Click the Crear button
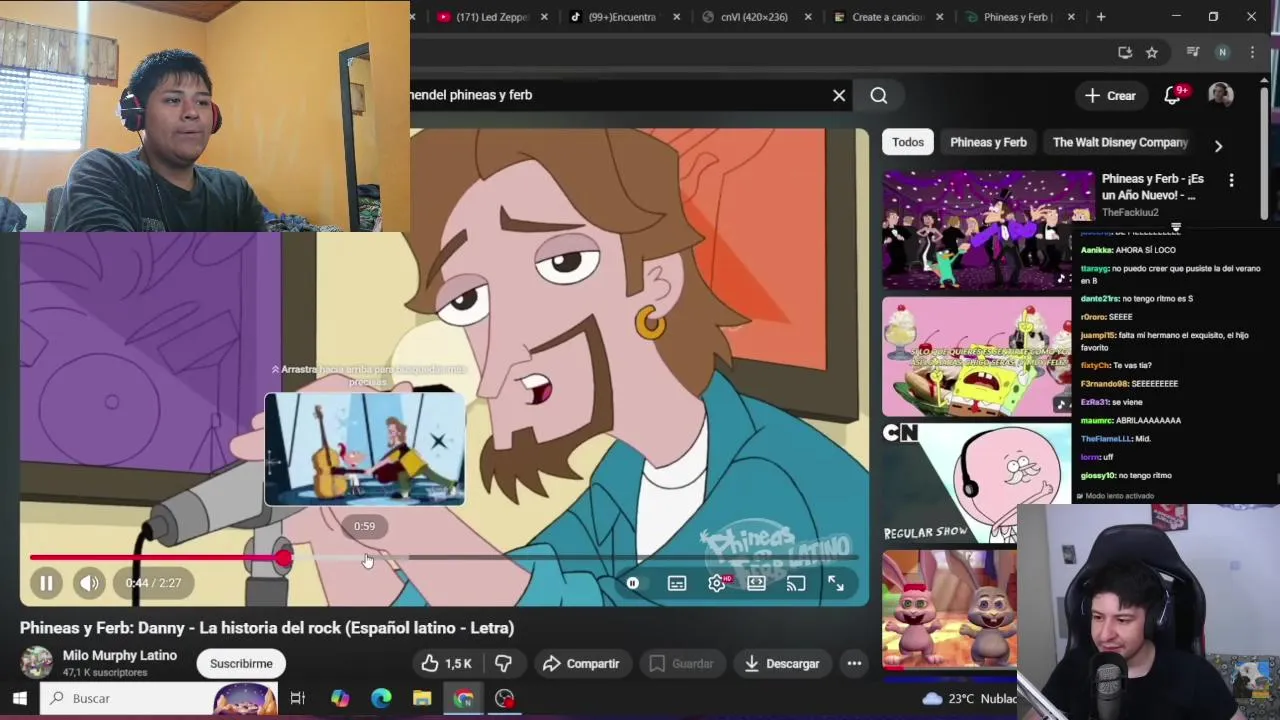 1110,96
